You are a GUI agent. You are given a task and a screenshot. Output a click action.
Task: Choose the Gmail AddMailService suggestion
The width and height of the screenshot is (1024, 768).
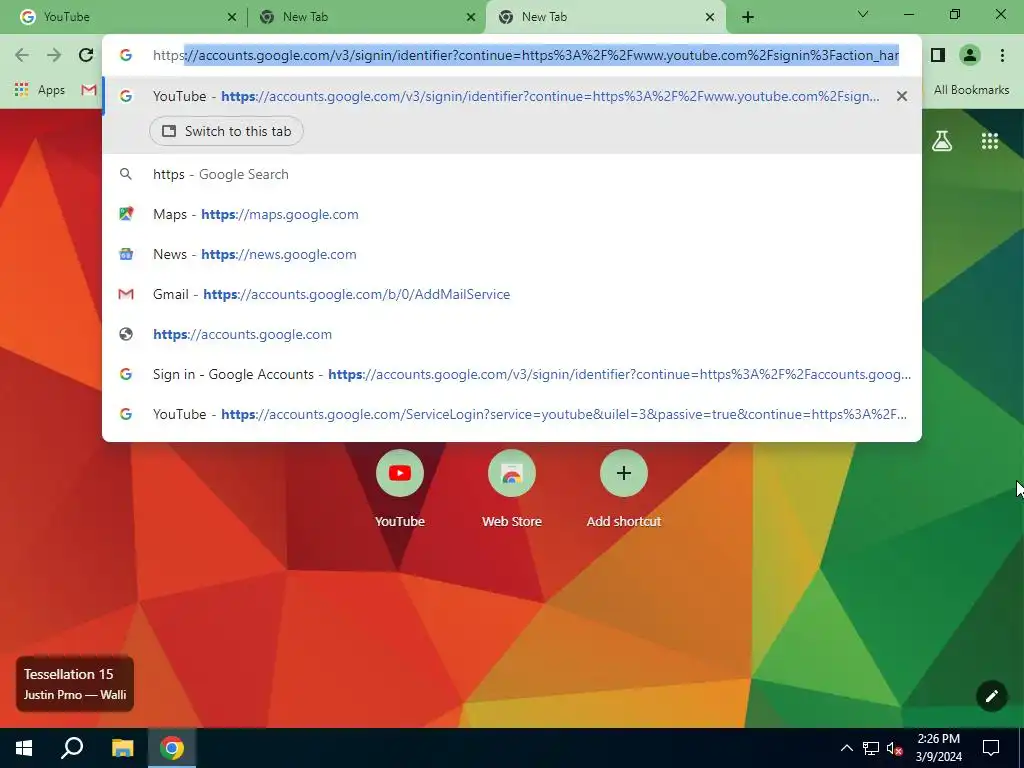(x=512, y=295)
